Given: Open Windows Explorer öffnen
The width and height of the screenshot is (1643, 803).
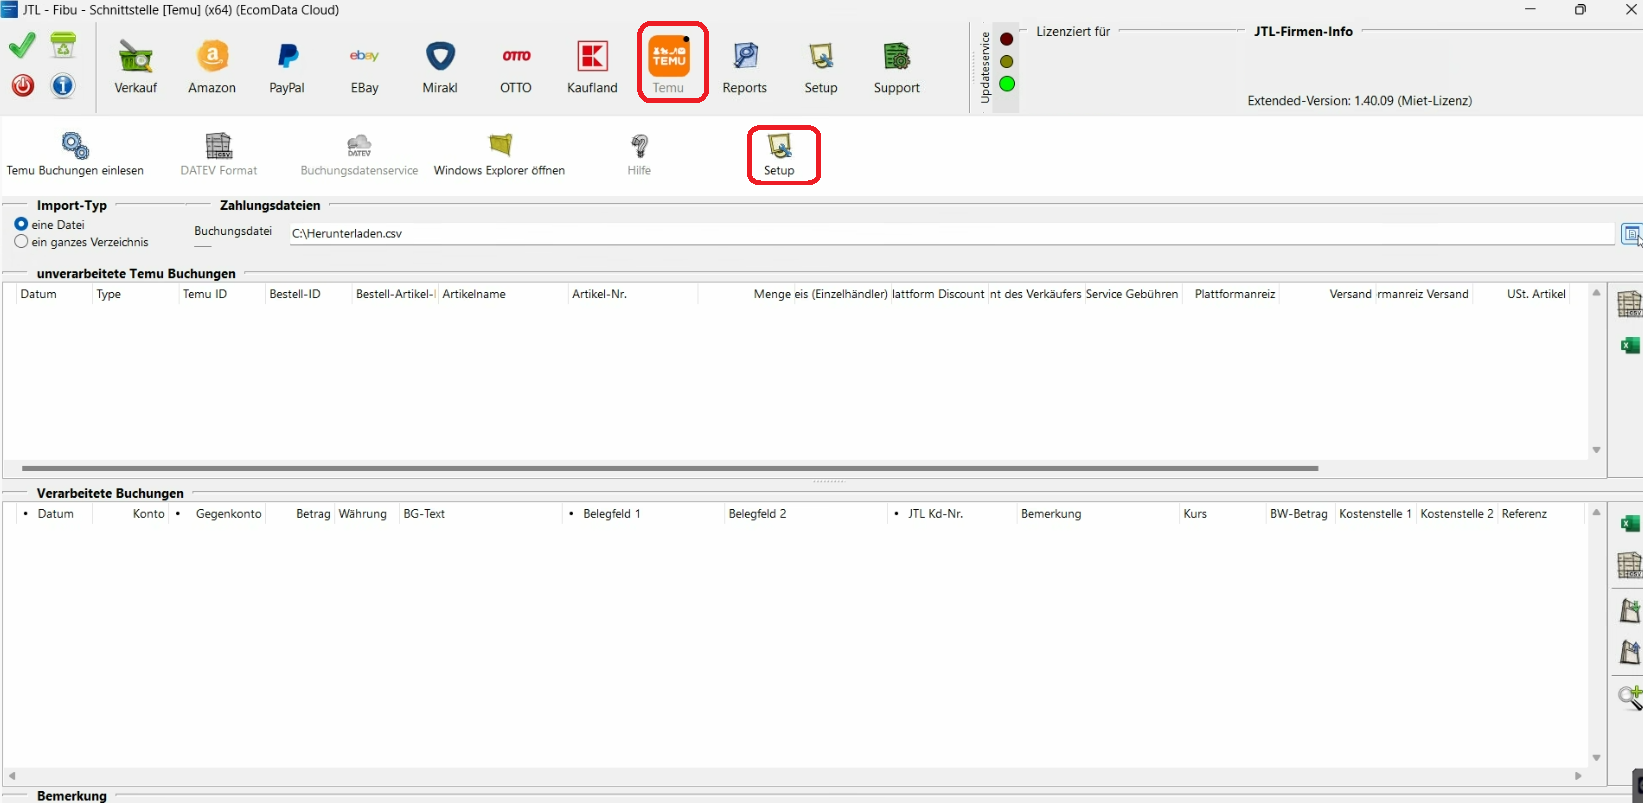Looking at the screenshot, I should pyautogui.click(x=499, y=155).
